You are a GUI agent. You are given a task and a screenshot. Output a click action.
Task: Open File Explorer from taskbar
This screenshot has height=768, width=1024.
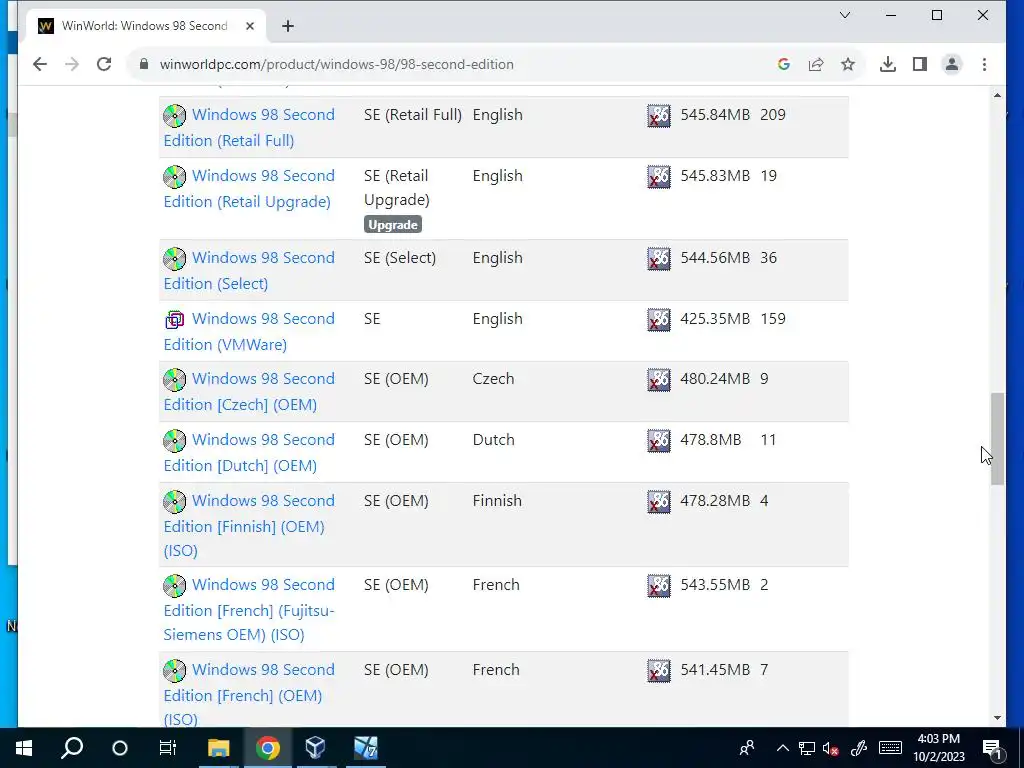(x=219, y=748)
